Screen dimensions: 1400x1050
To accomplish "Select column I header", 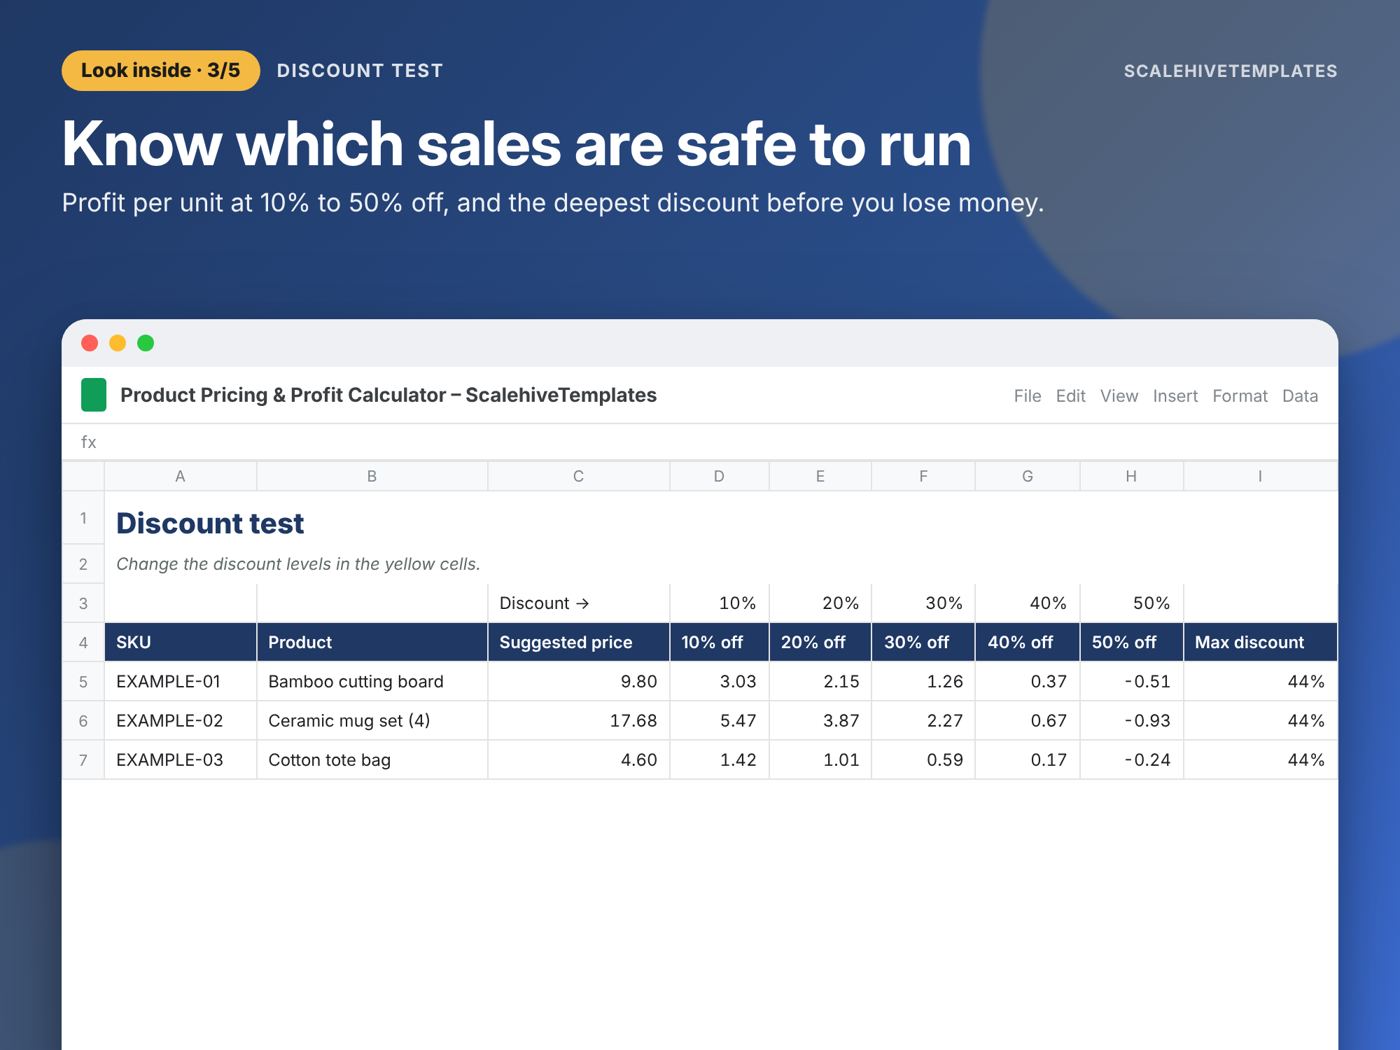I will [x=1260, y=476].
